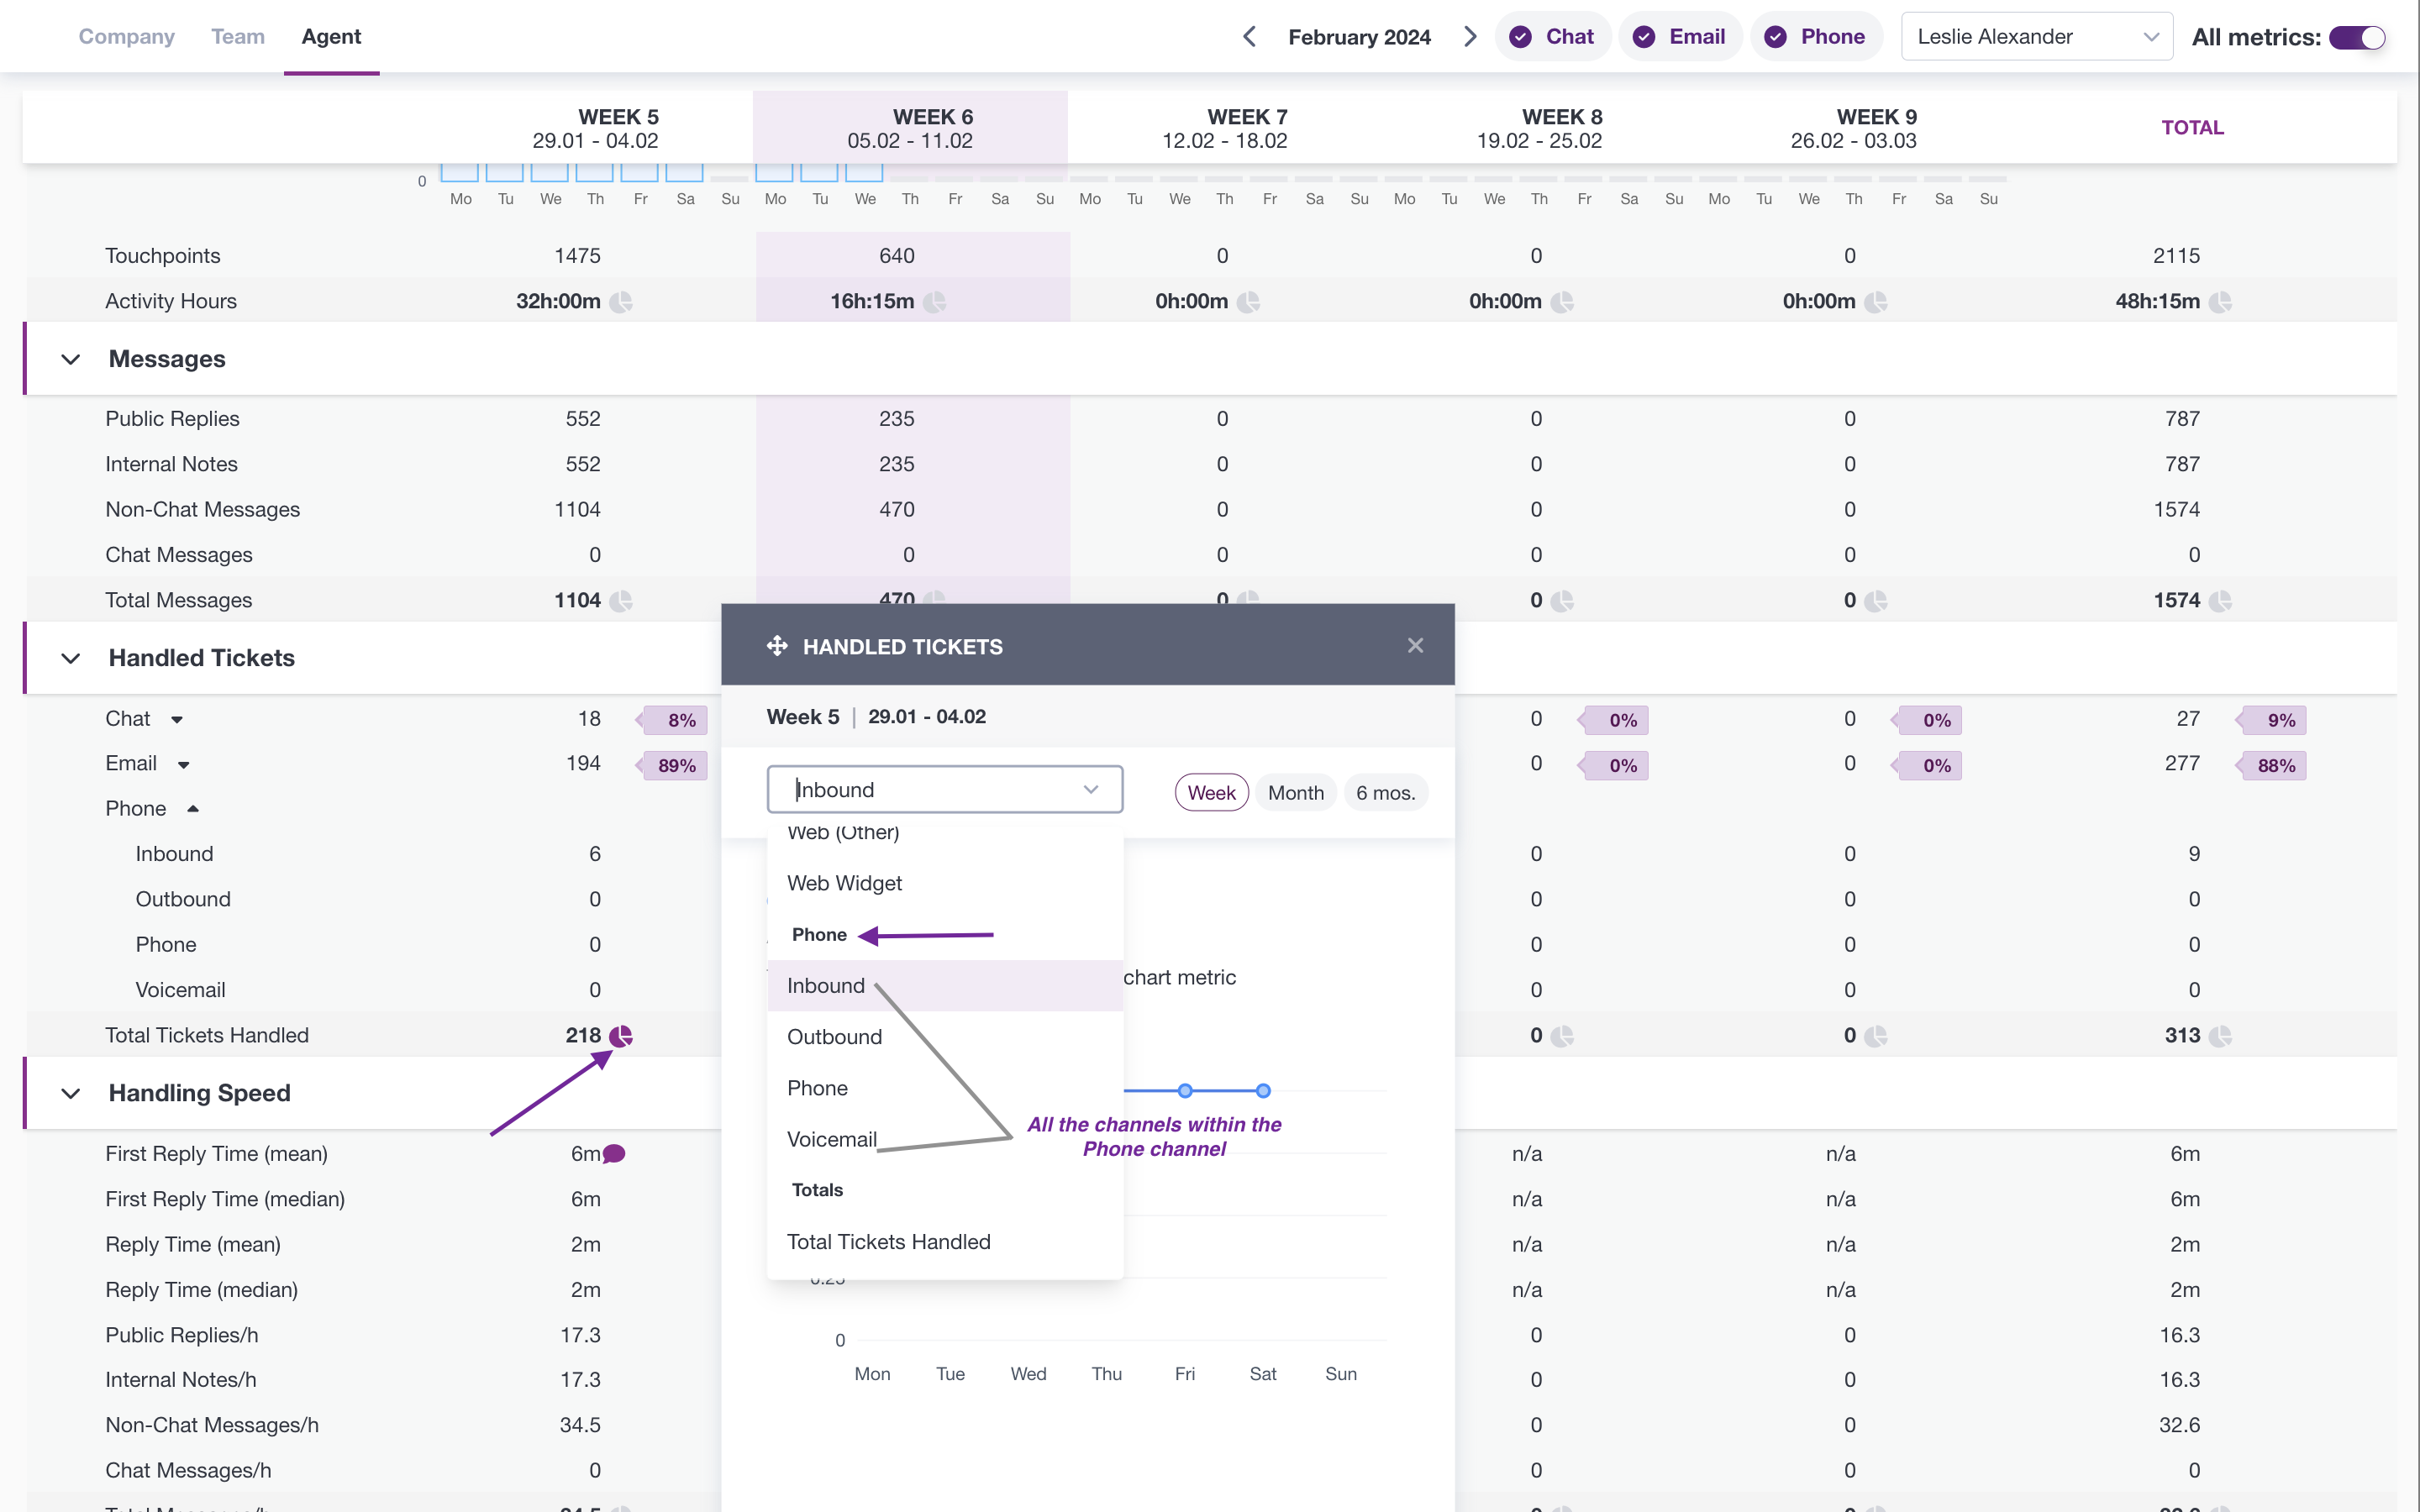Image resolution: width=2420 pixels, height=1512 pixels.
Task: Expand the Email row breakdown
Action: (x=183, y=765)
